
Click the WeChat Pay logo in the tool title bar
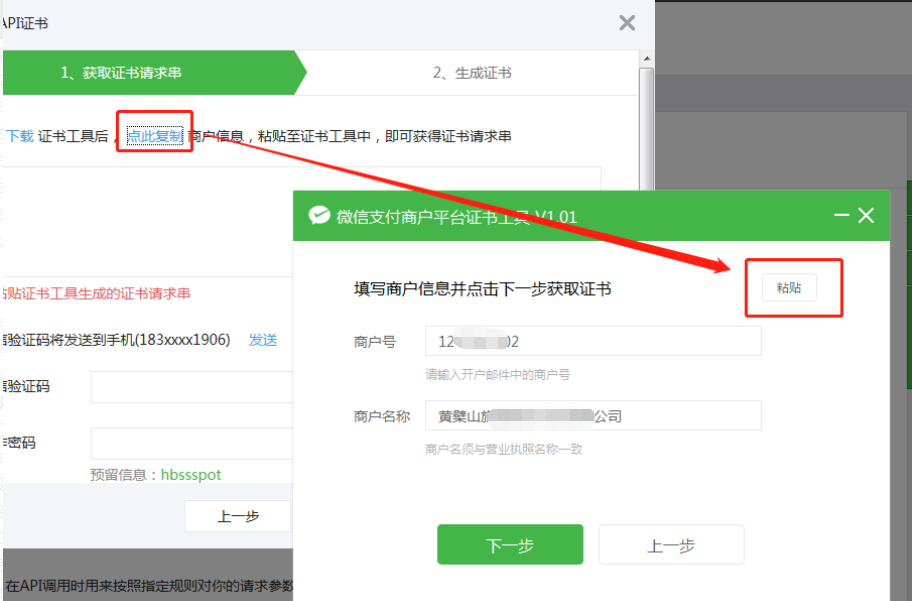click(318, 214)
